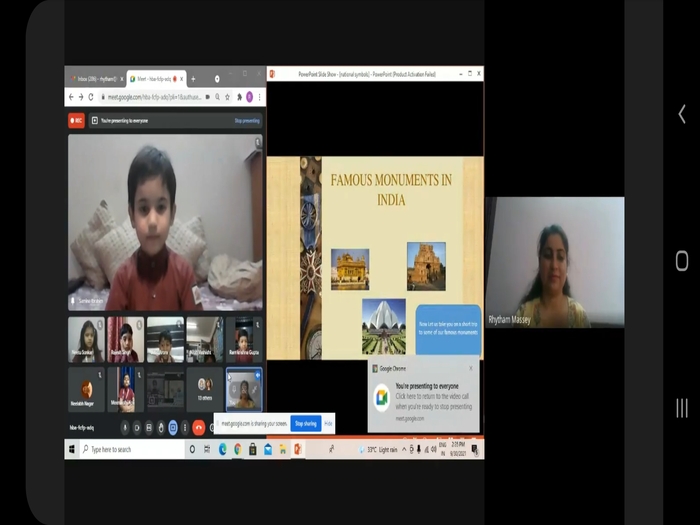Close the Meet tab
This screenshot has height=525, width=700.
(x=182, y=79)
